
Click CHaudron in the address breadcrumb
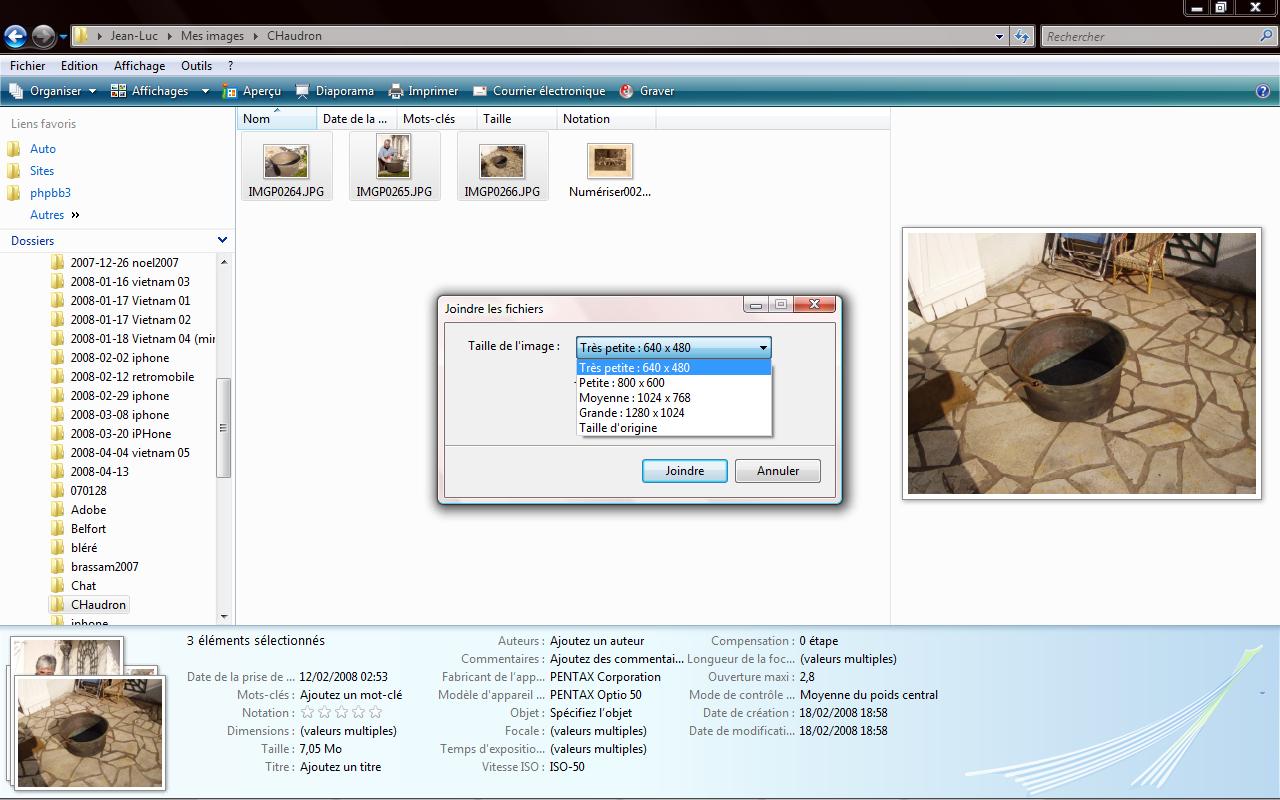(294, 36)
